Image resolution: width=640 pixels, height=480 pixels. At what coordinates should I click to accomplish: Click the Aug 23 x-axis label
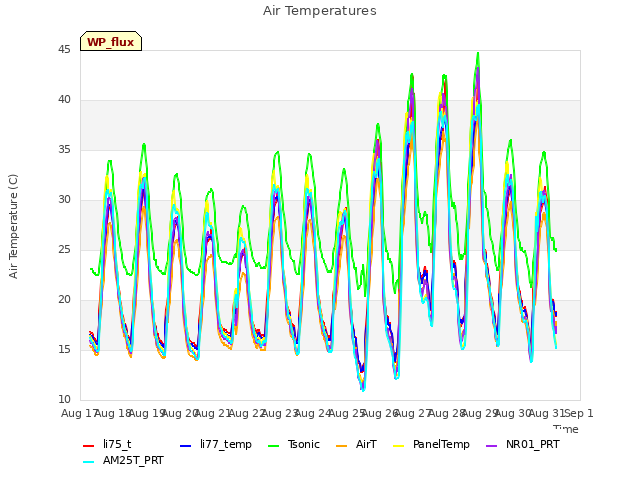click(279, 413)
